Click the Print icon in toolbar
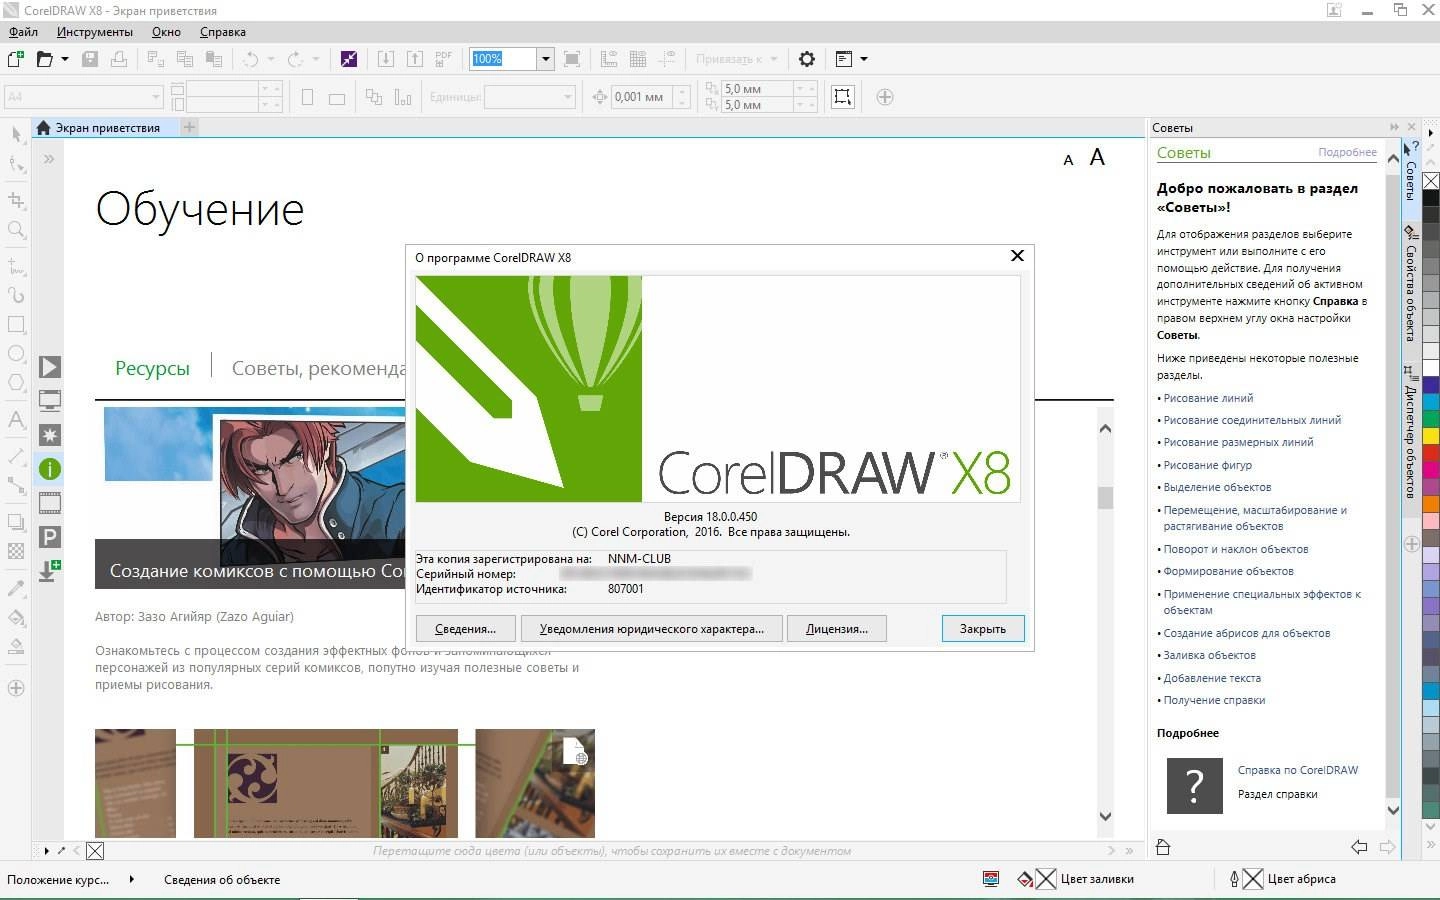 click(118, 59)
